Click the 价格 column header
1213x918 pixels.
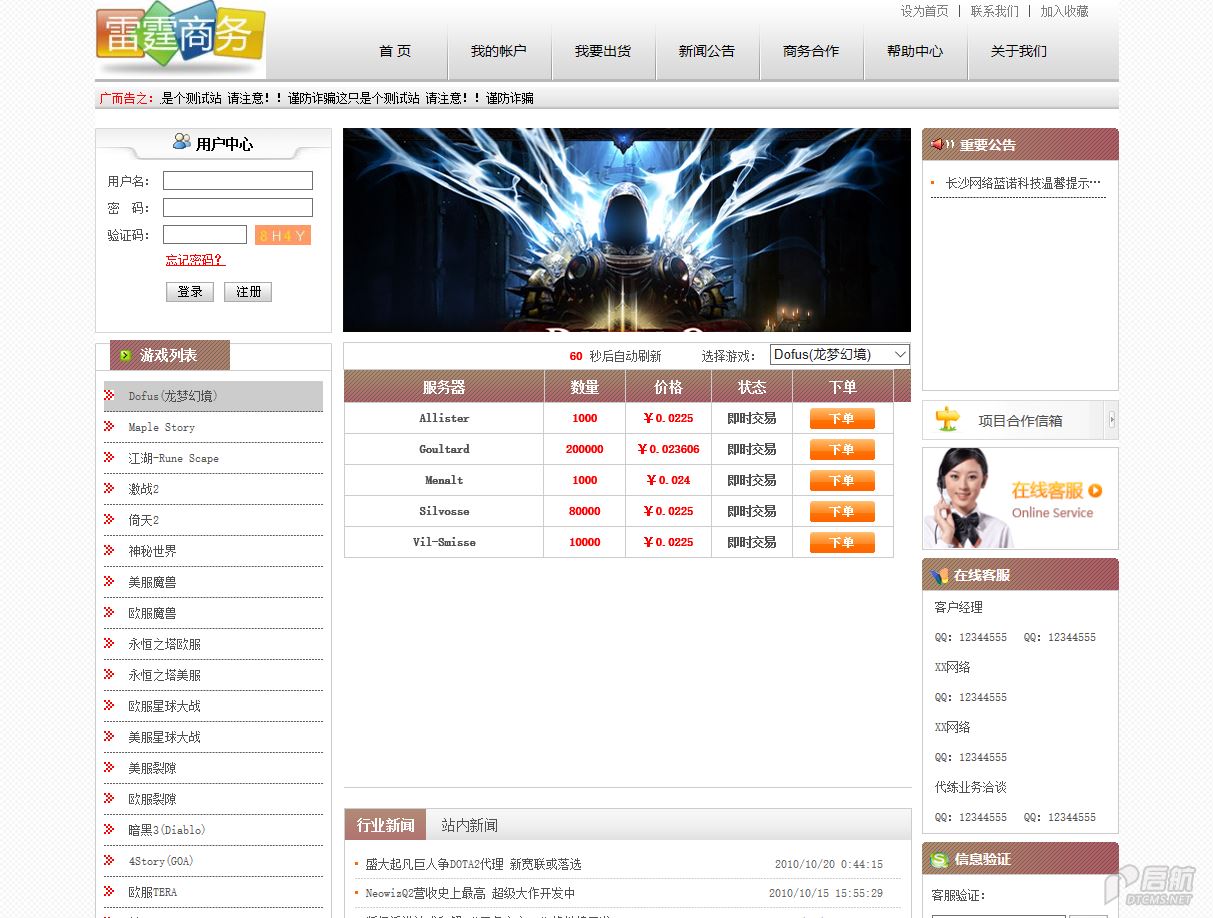click(668, 387)
